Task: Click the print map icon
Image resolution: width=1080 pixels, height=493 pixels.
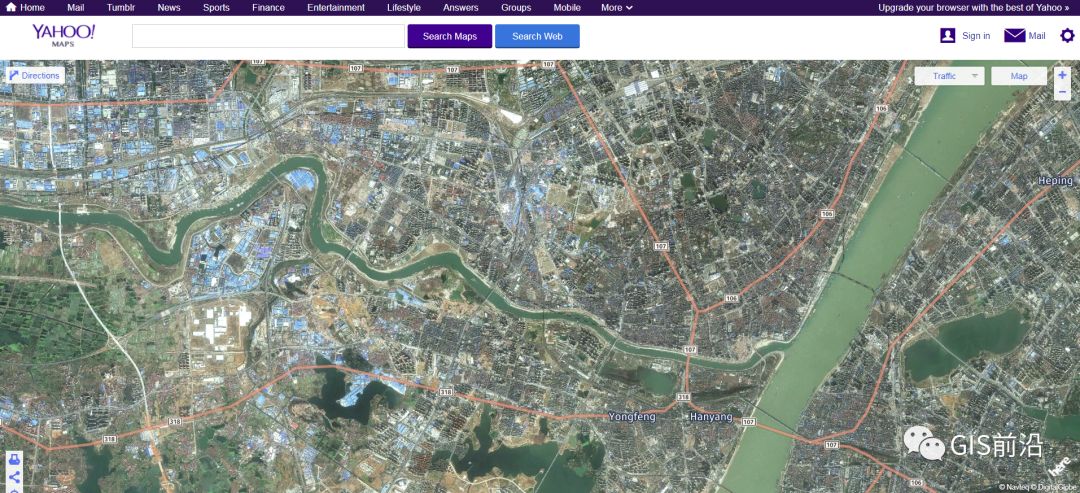Action: point(14,460)
